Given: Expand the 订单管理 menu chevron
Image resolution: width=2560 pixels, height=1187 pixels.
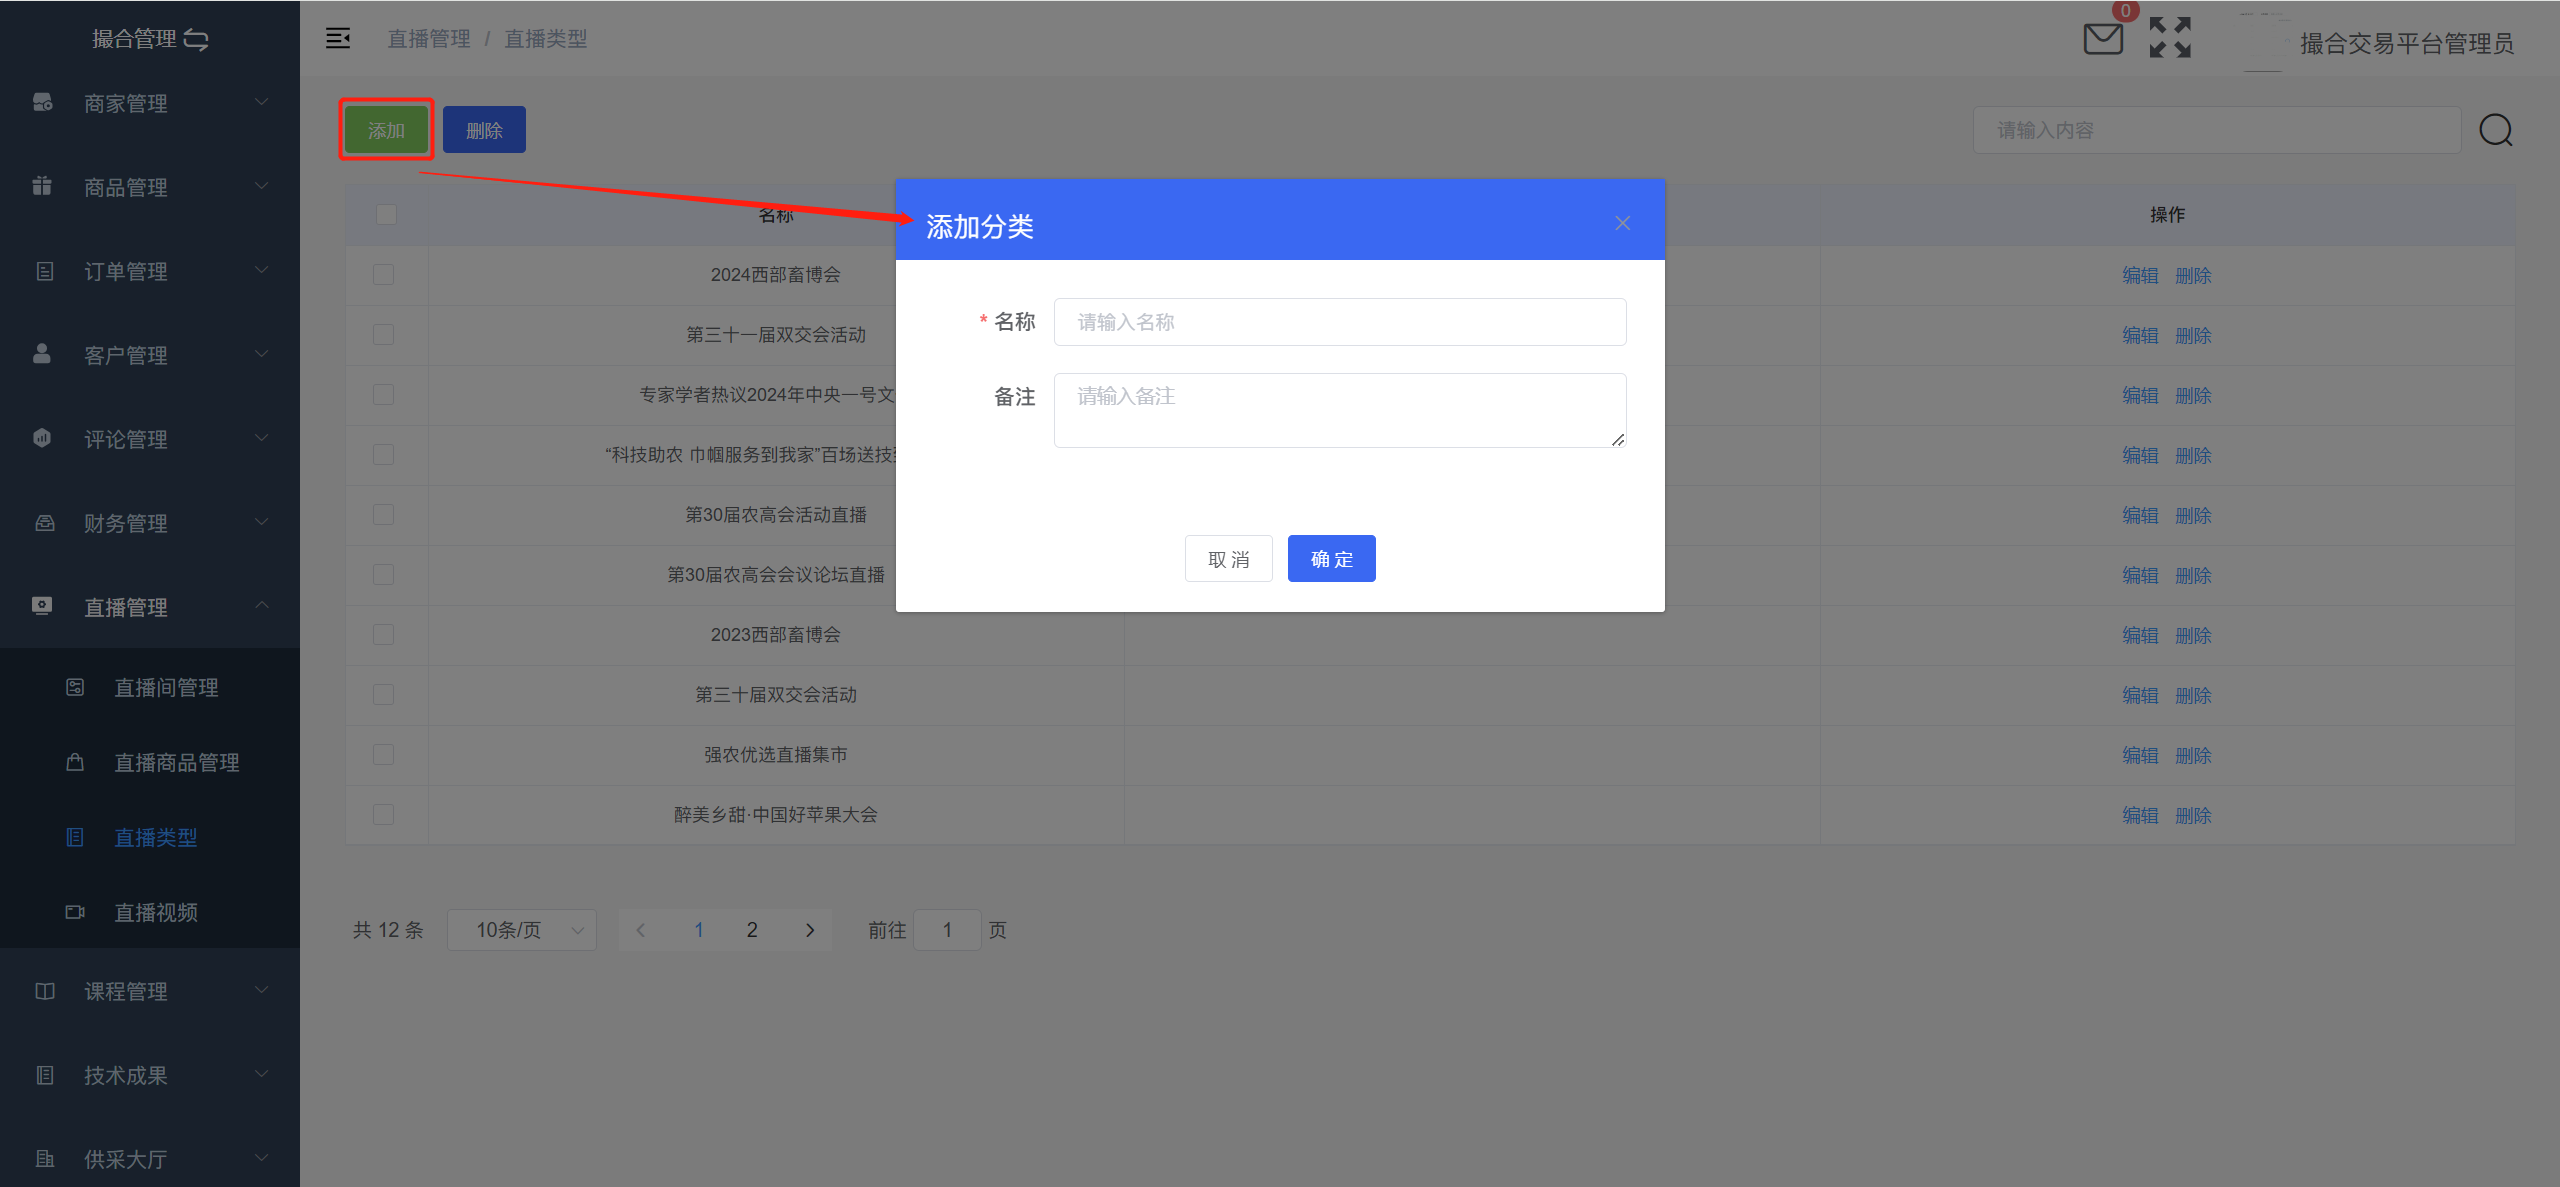Looking at the screenshot, I should pyautogui.click(x=261, y=270).
